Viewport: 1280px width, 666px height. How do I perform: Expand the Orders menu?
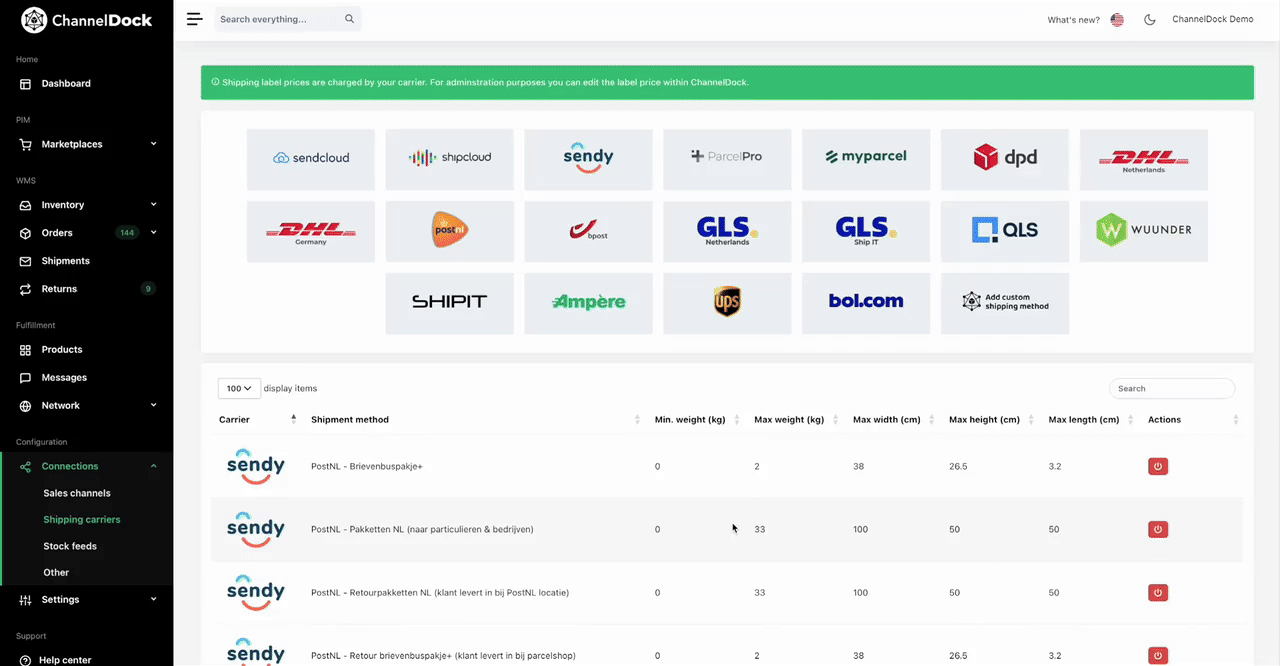(87, 233)
